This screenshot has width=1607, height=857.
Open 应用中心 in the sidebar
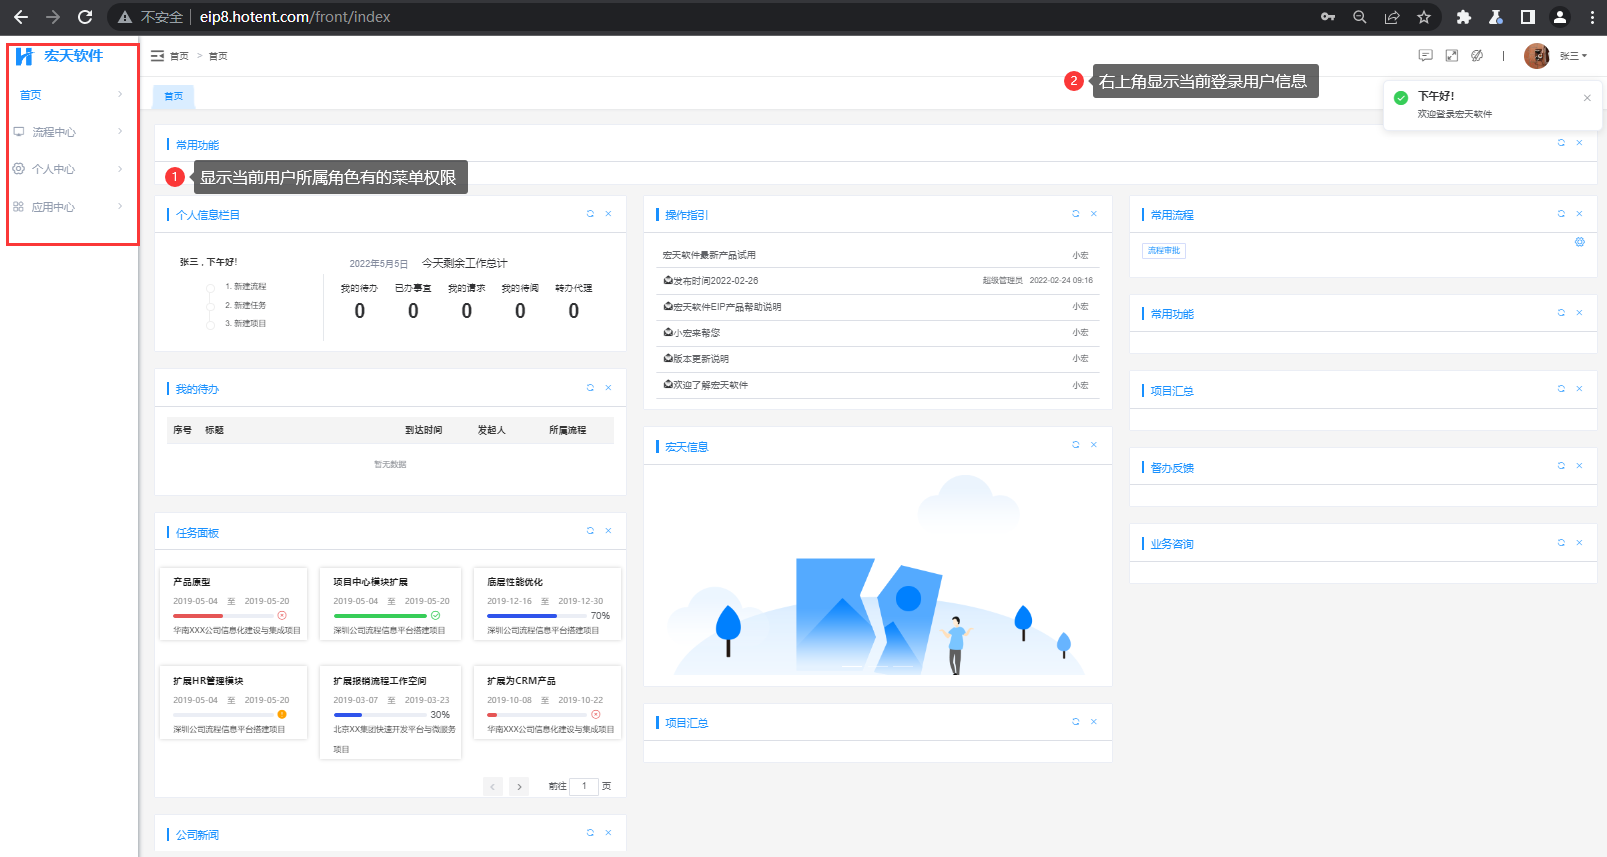(x=68, y=207)
